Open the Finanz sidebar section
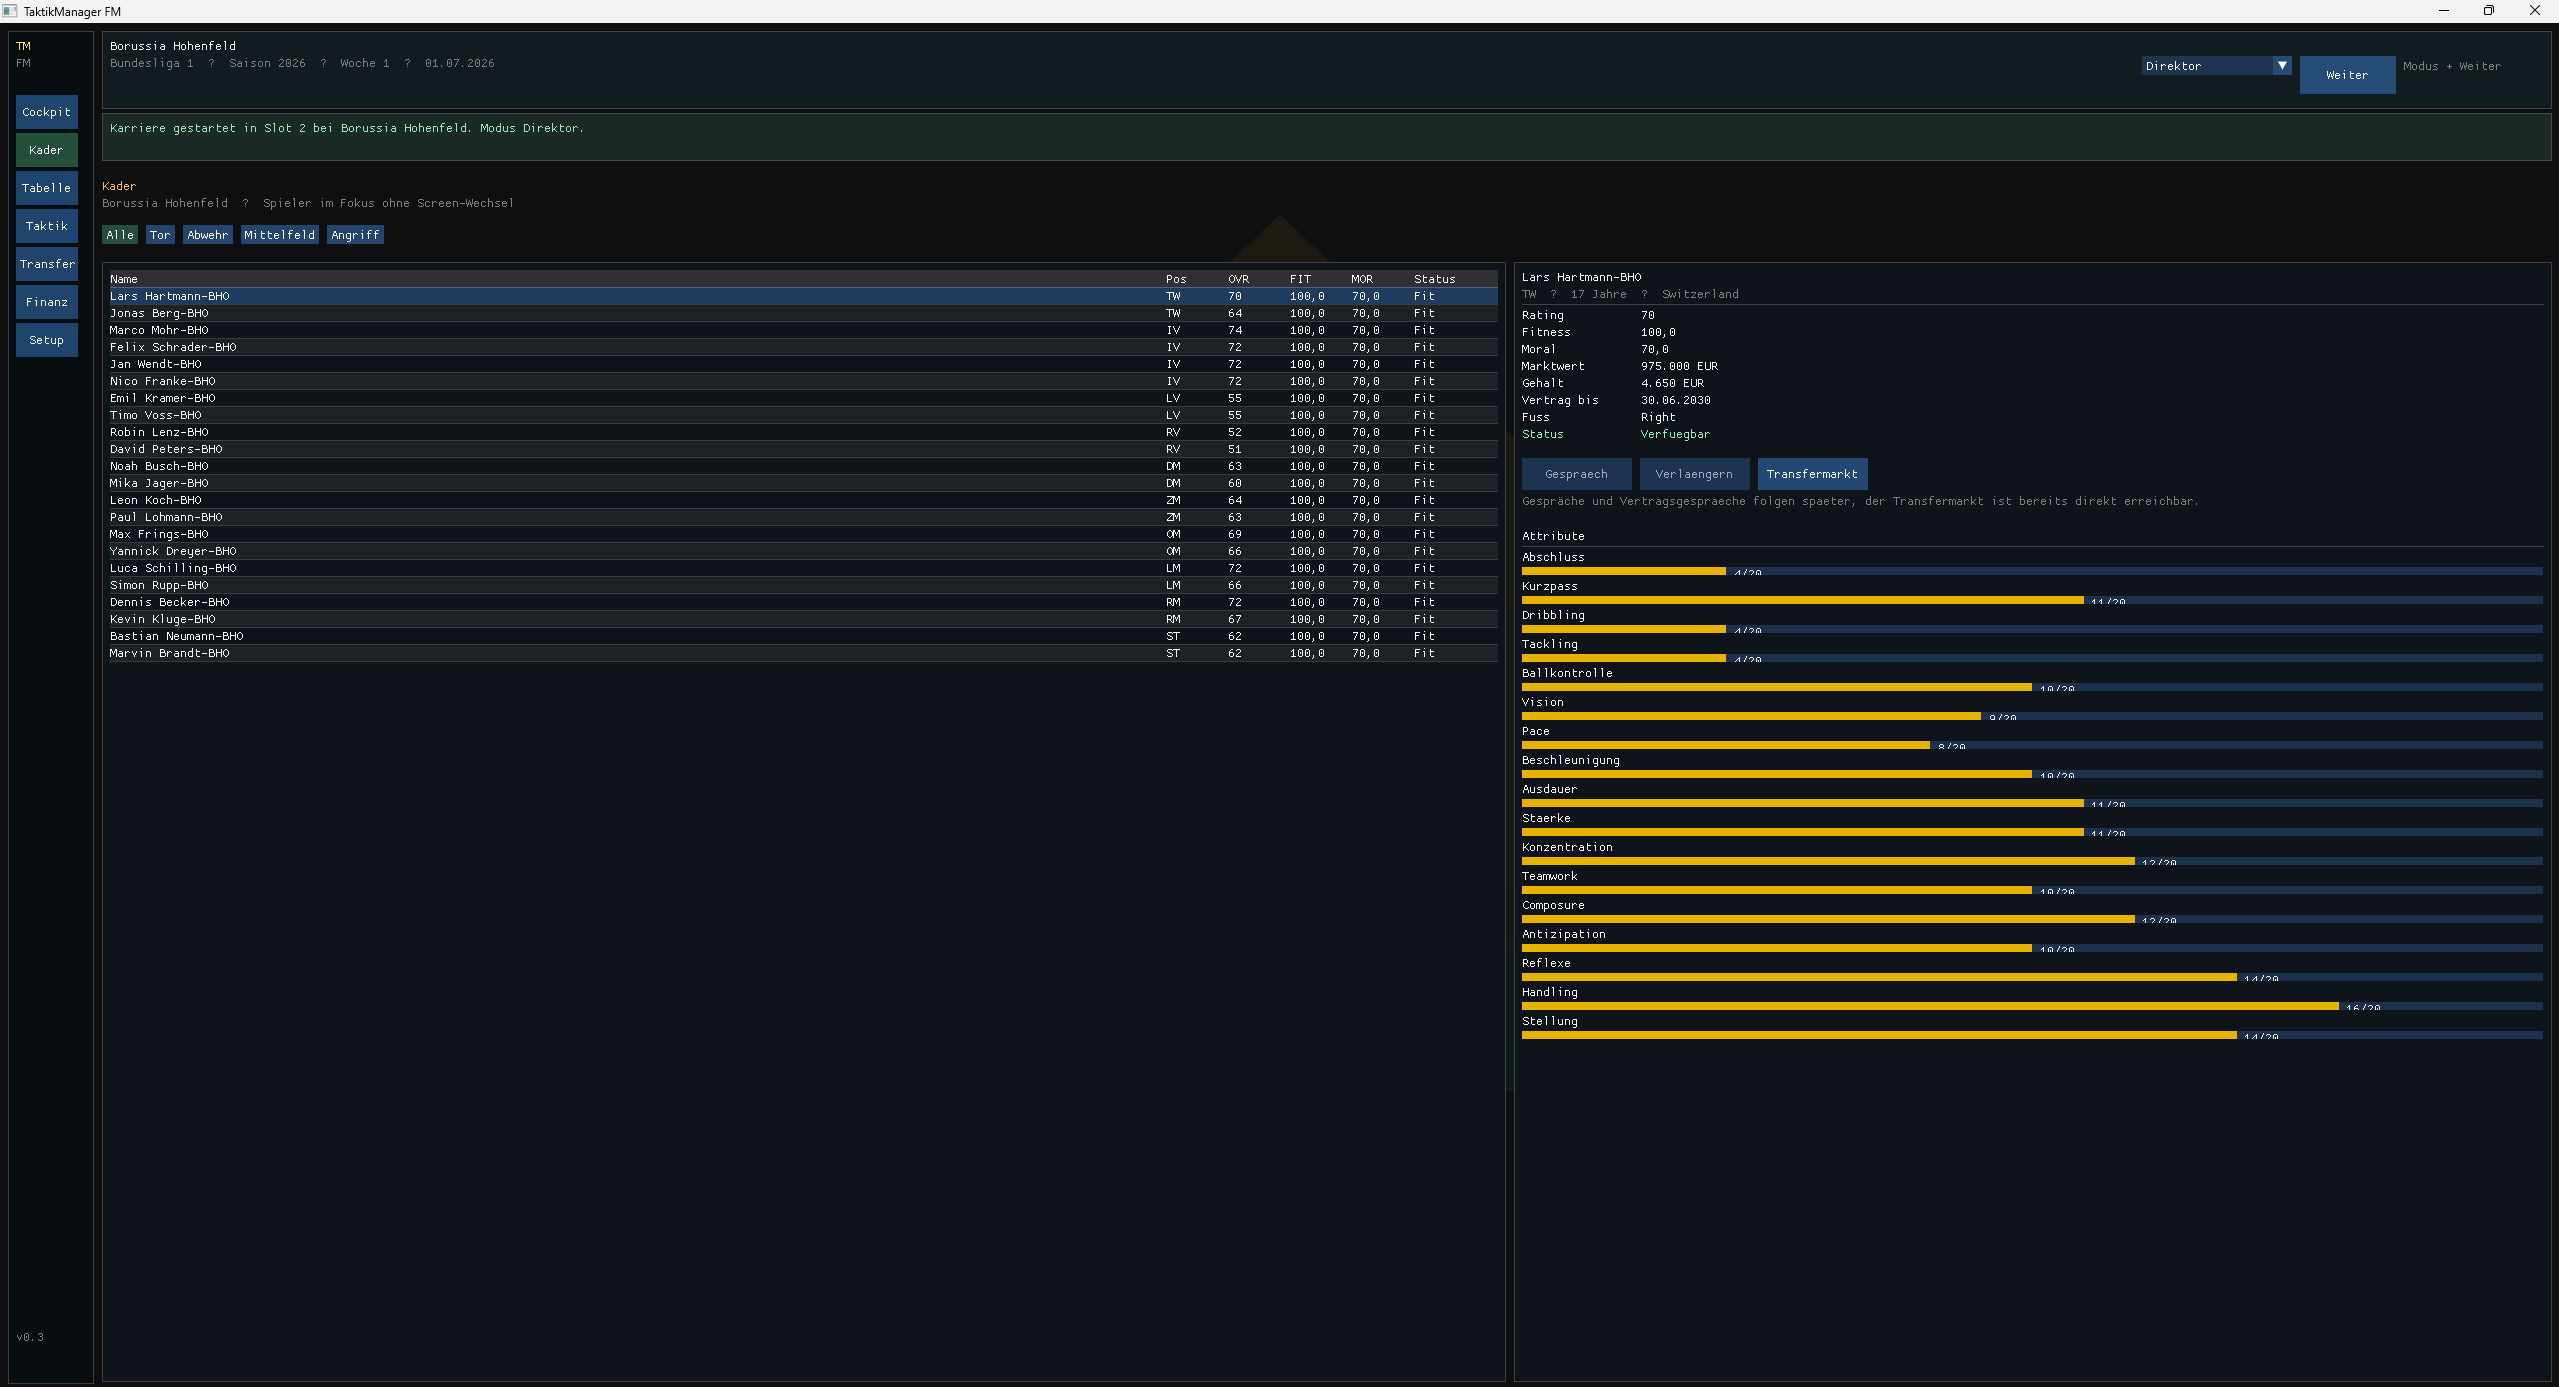This screenshot has width=2559, height=1387. pyautogui.click(x=46, y=302)
